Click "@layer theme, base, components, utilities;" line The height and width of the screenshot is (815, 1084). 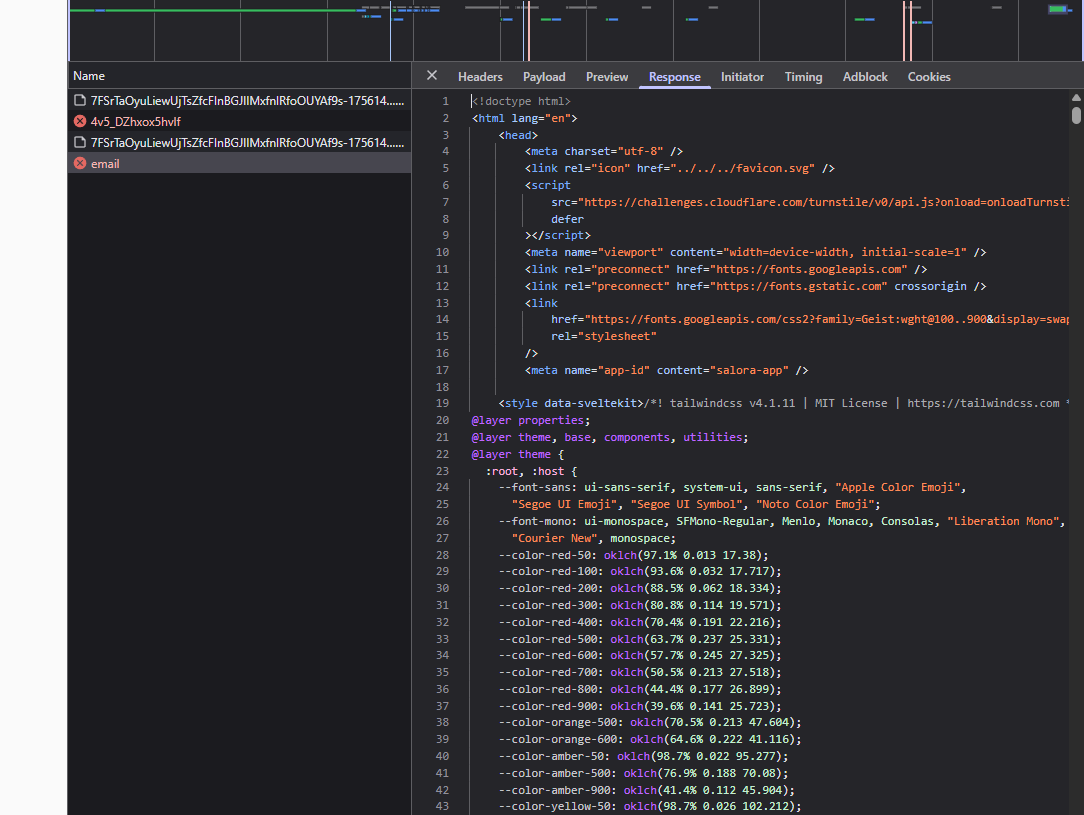pyautogui.click(x=610, y=438)
